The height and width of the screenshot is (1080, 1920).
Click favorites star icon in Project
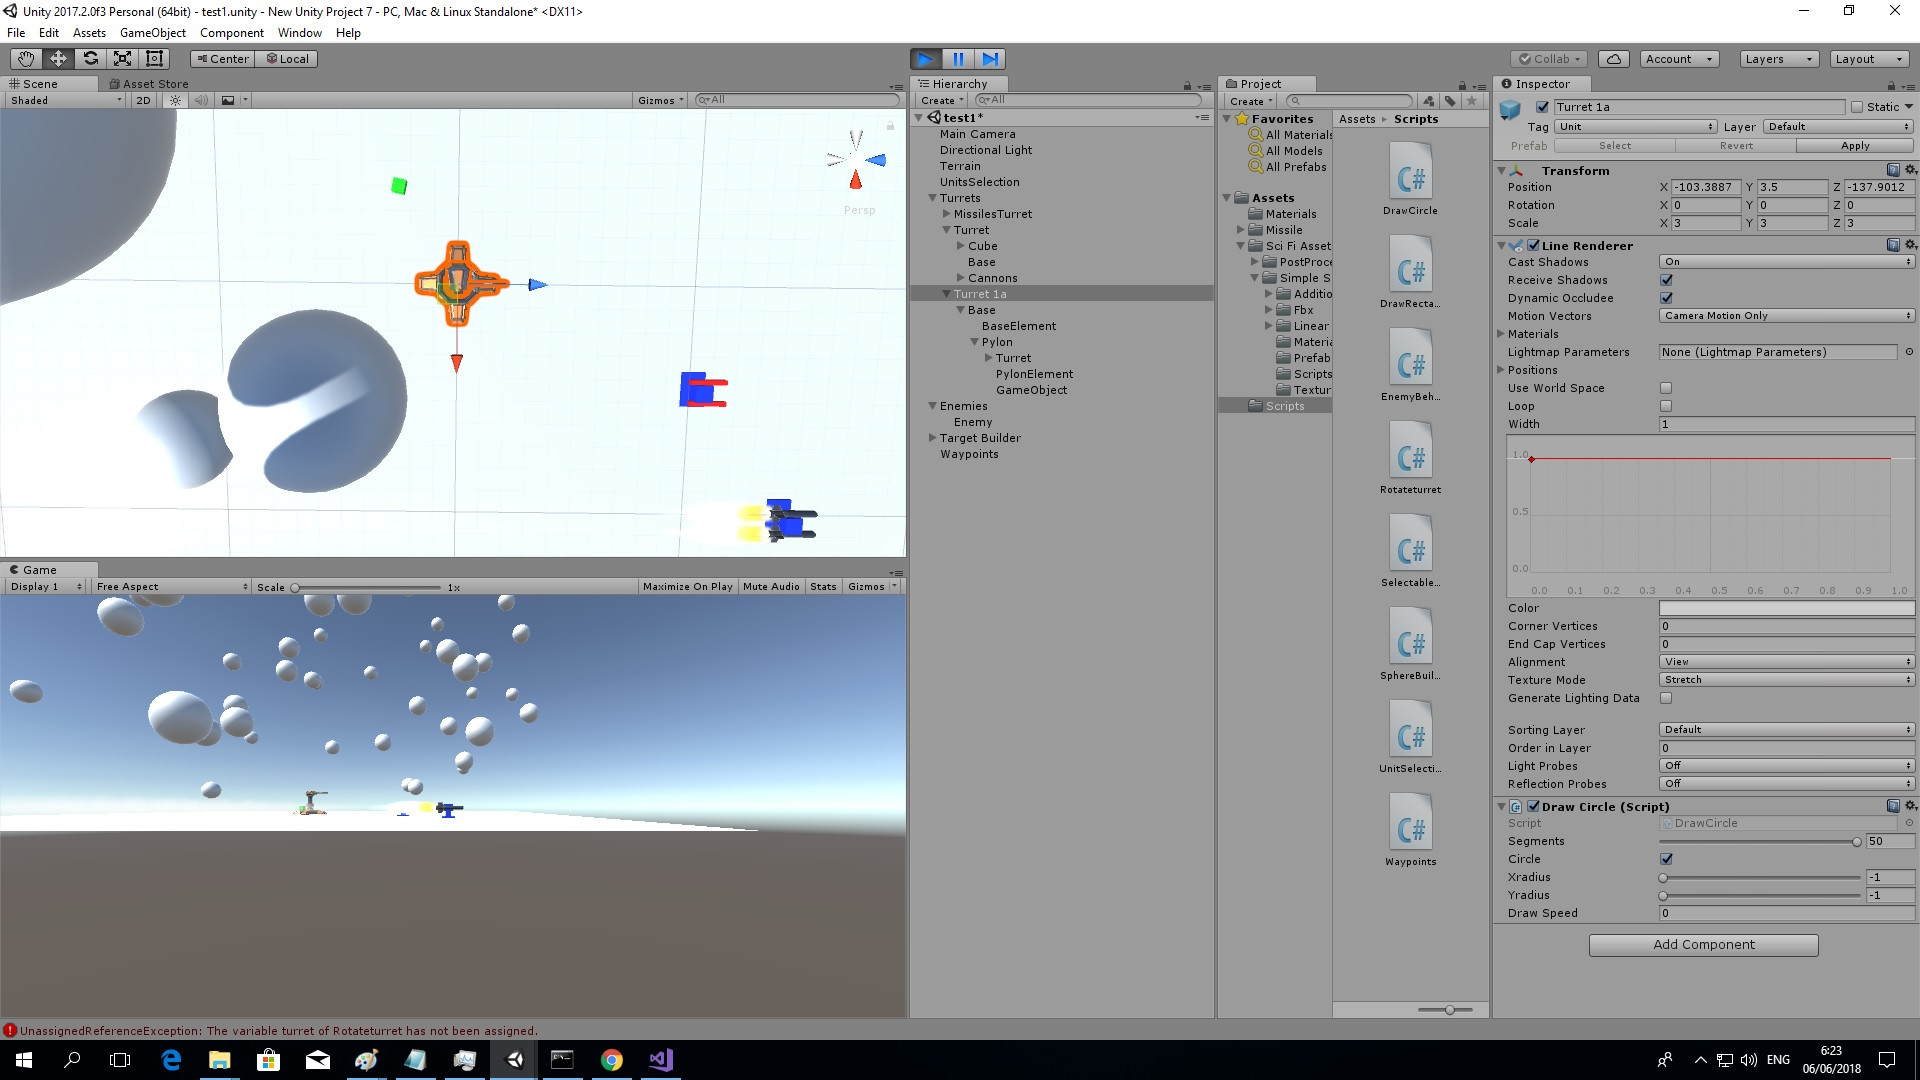click(x=1471, y=100)
